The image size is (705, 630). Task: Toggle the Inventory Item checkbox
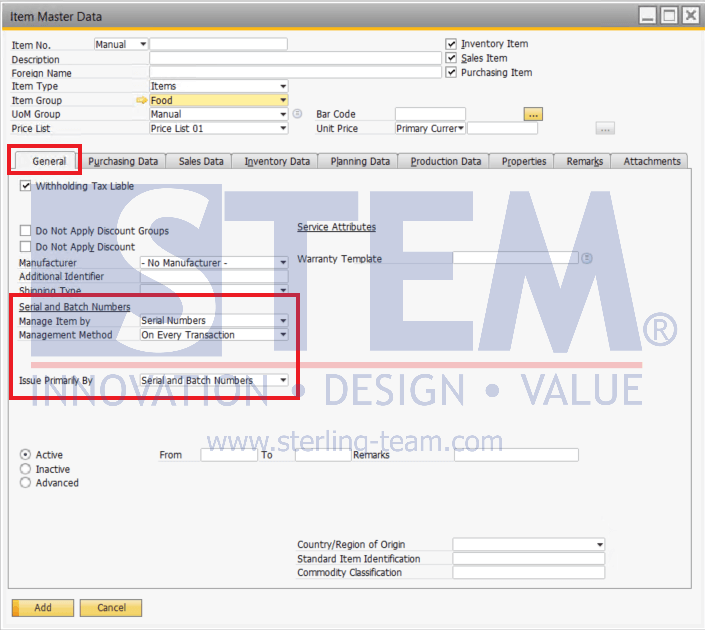click(x=451, y=44)
